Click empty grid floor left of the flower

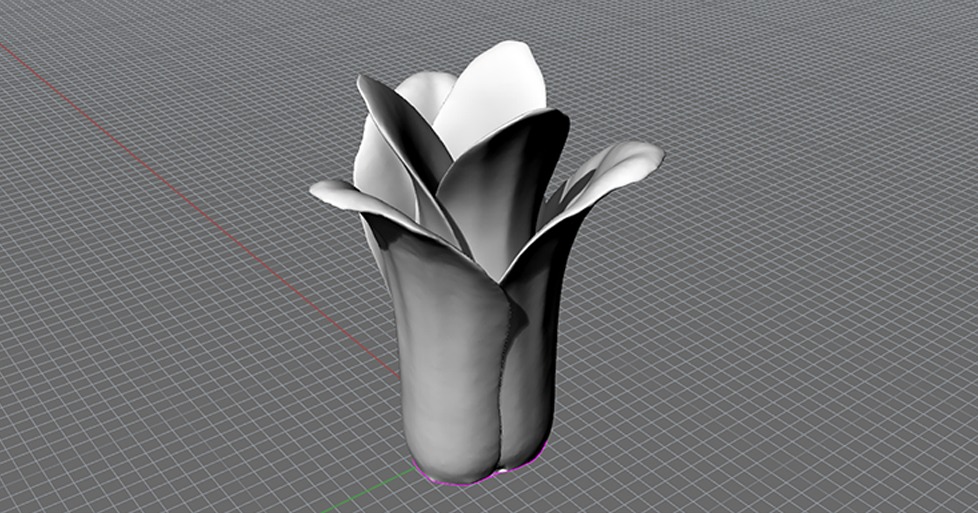coord(150,350)
